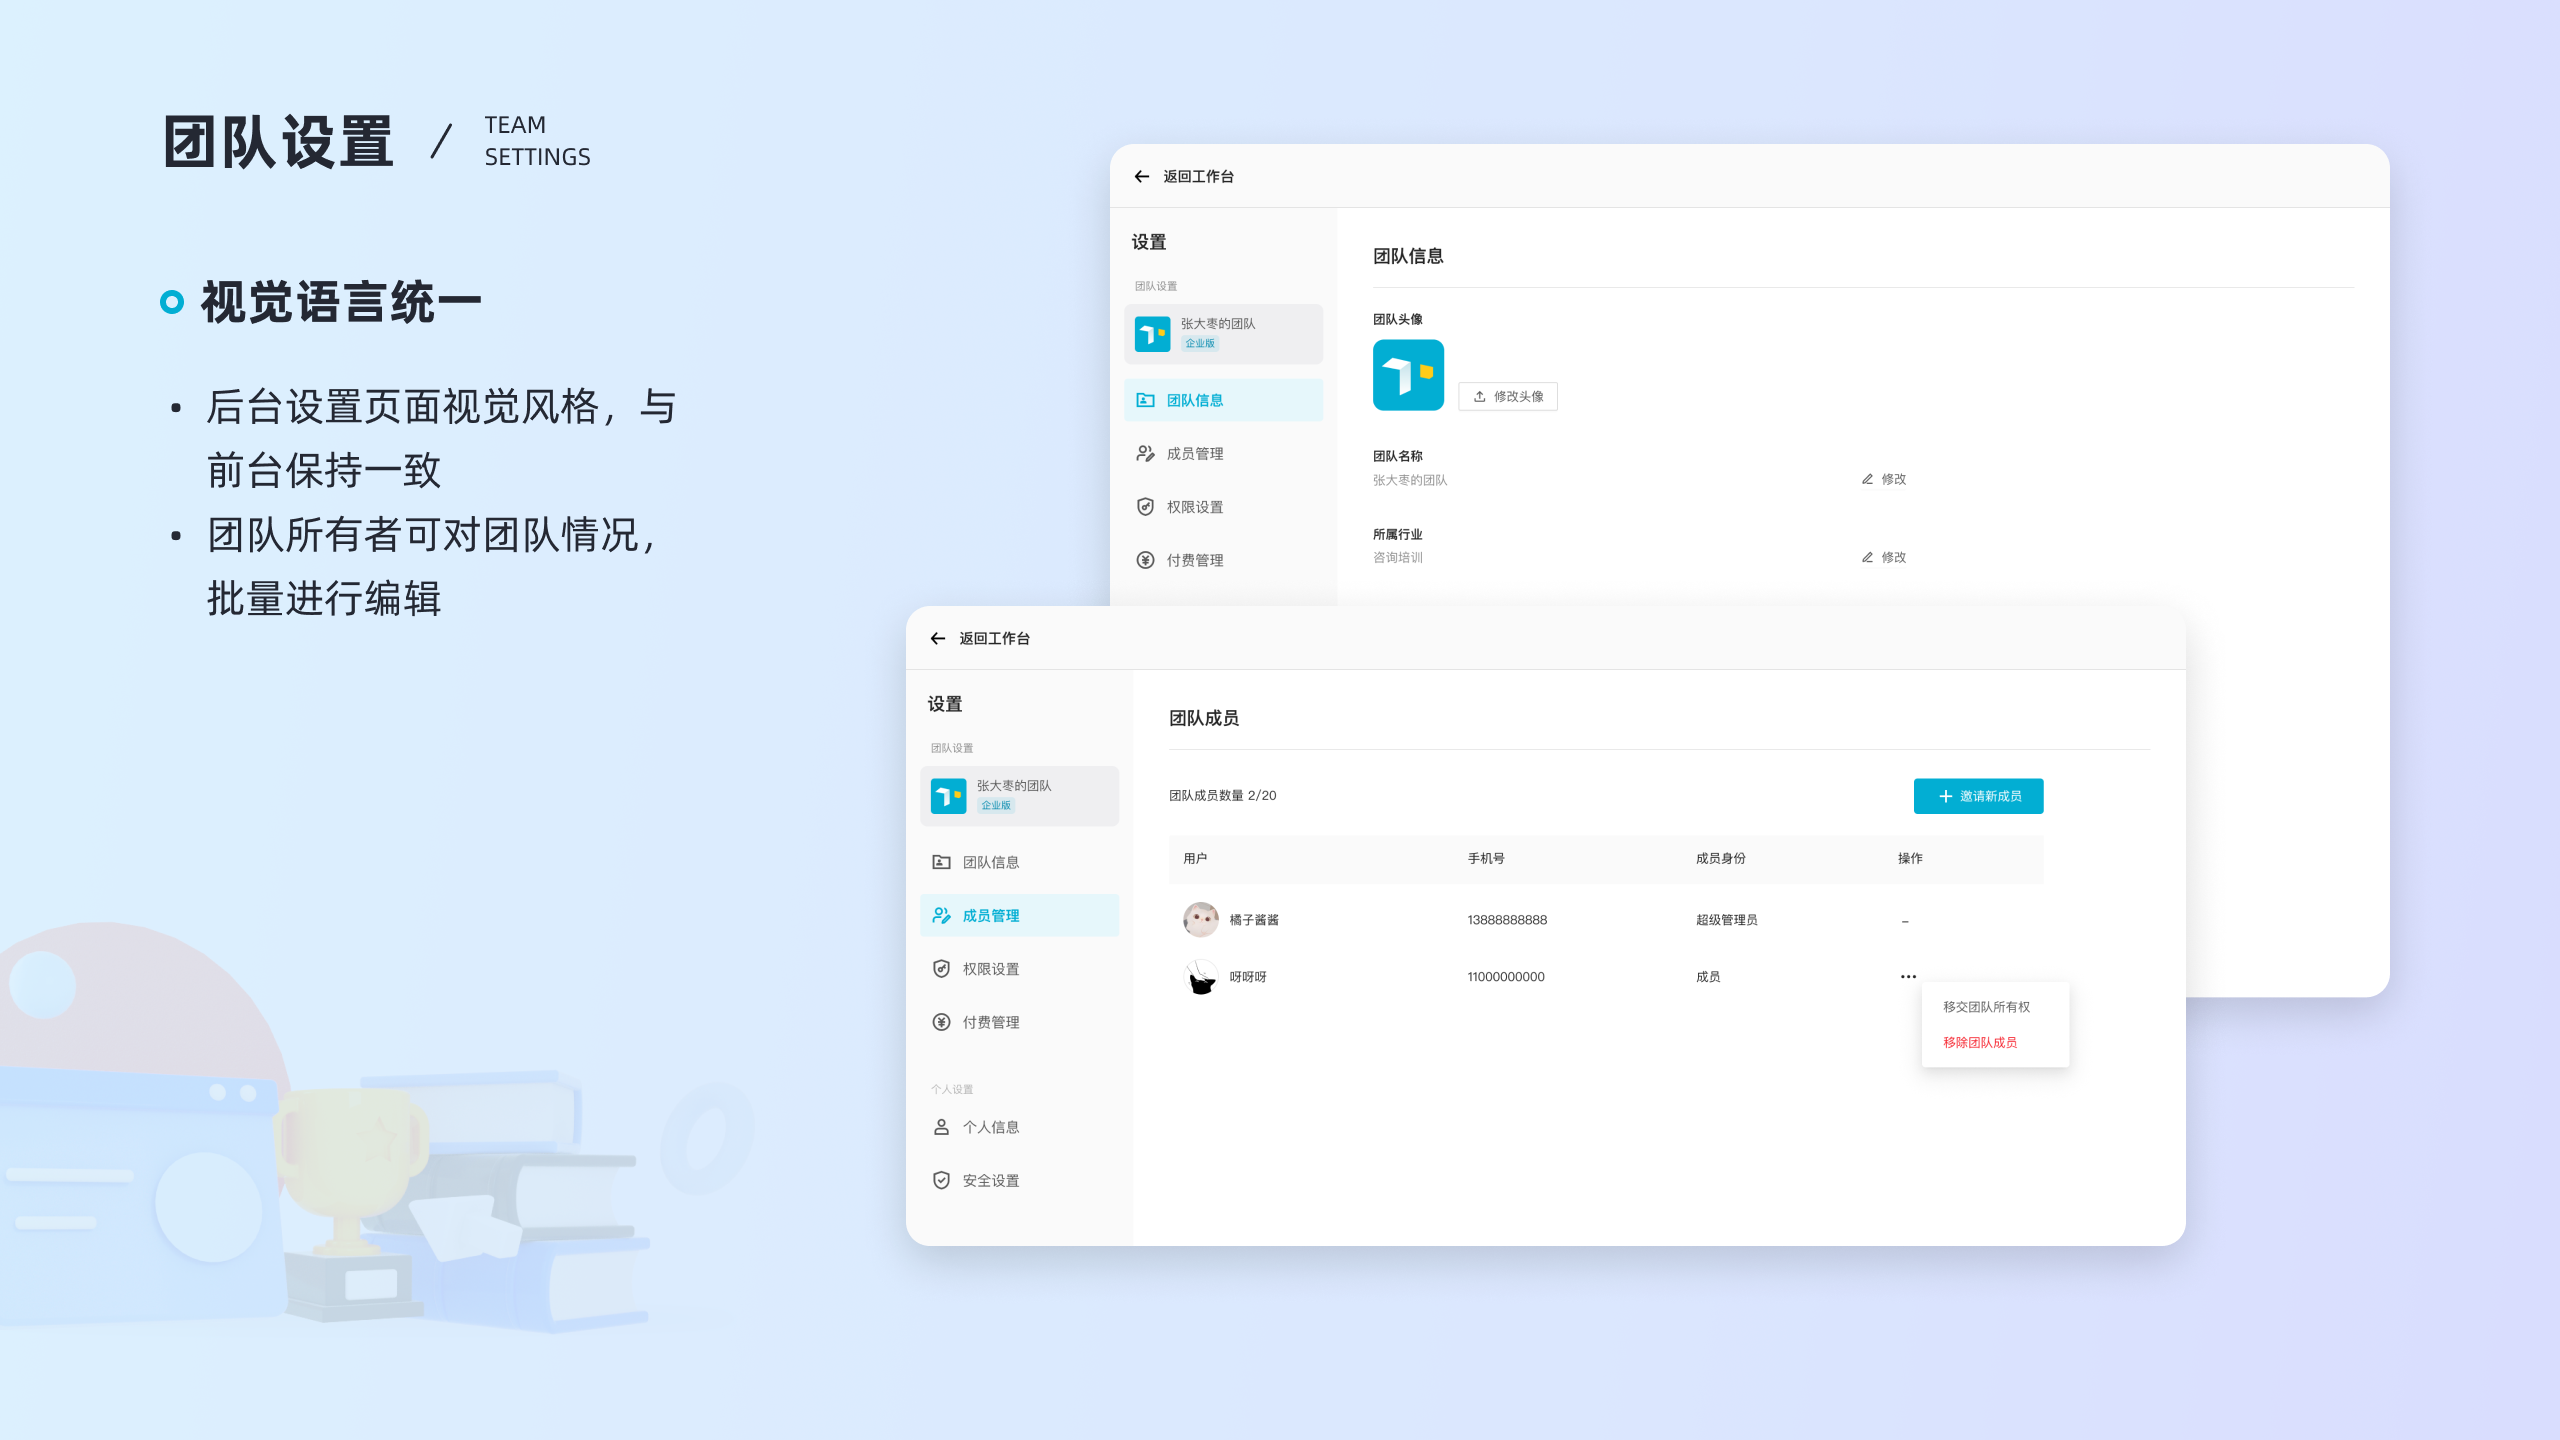
Task: Click 修改头像 upload button
Action: tap(1508, 397)
